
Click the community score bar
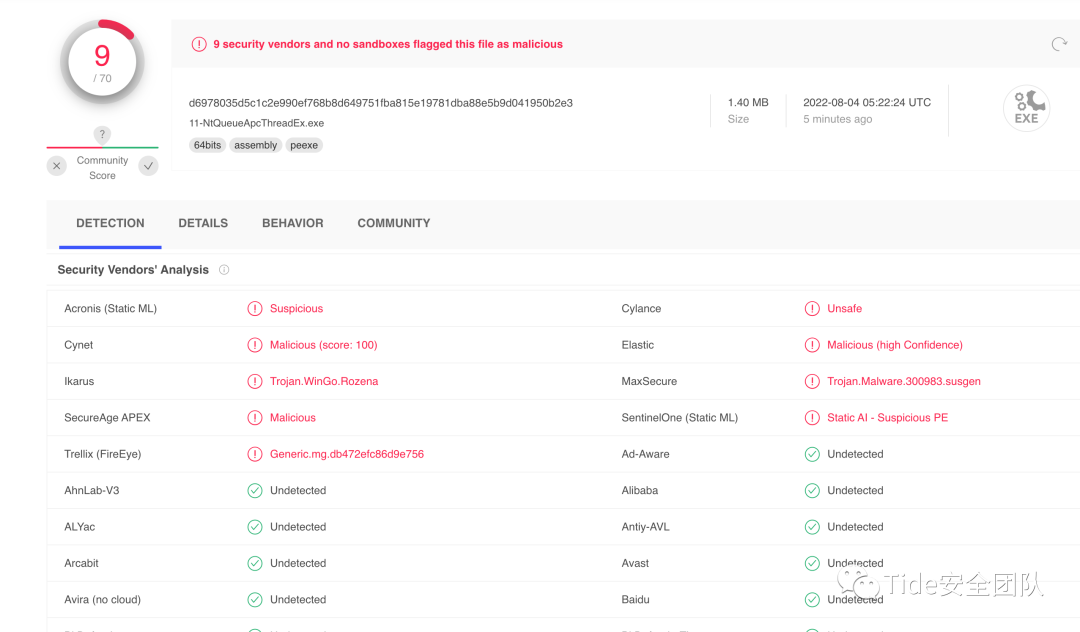click(102, 147)
